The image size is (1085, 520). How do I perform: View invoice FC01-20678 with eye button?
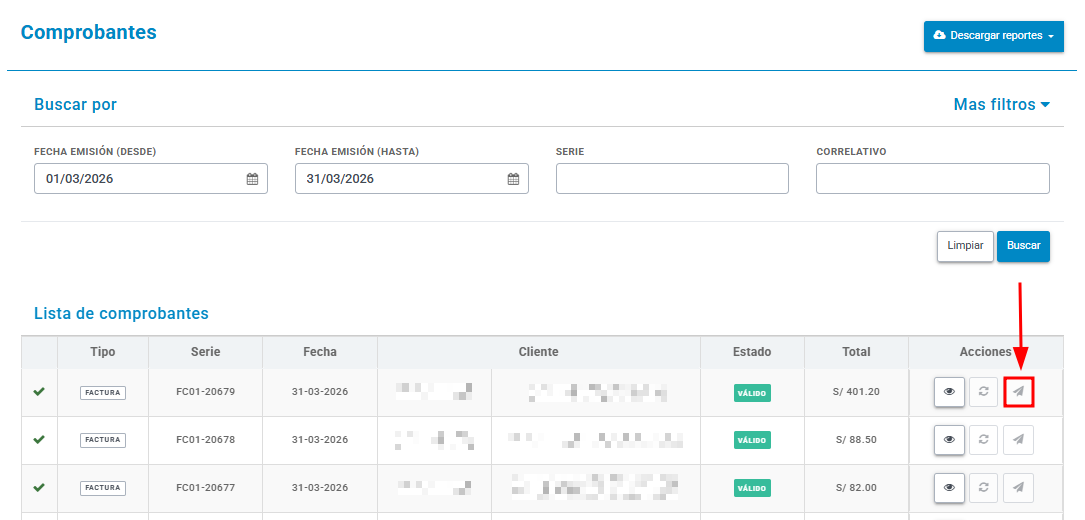(949, 440)
